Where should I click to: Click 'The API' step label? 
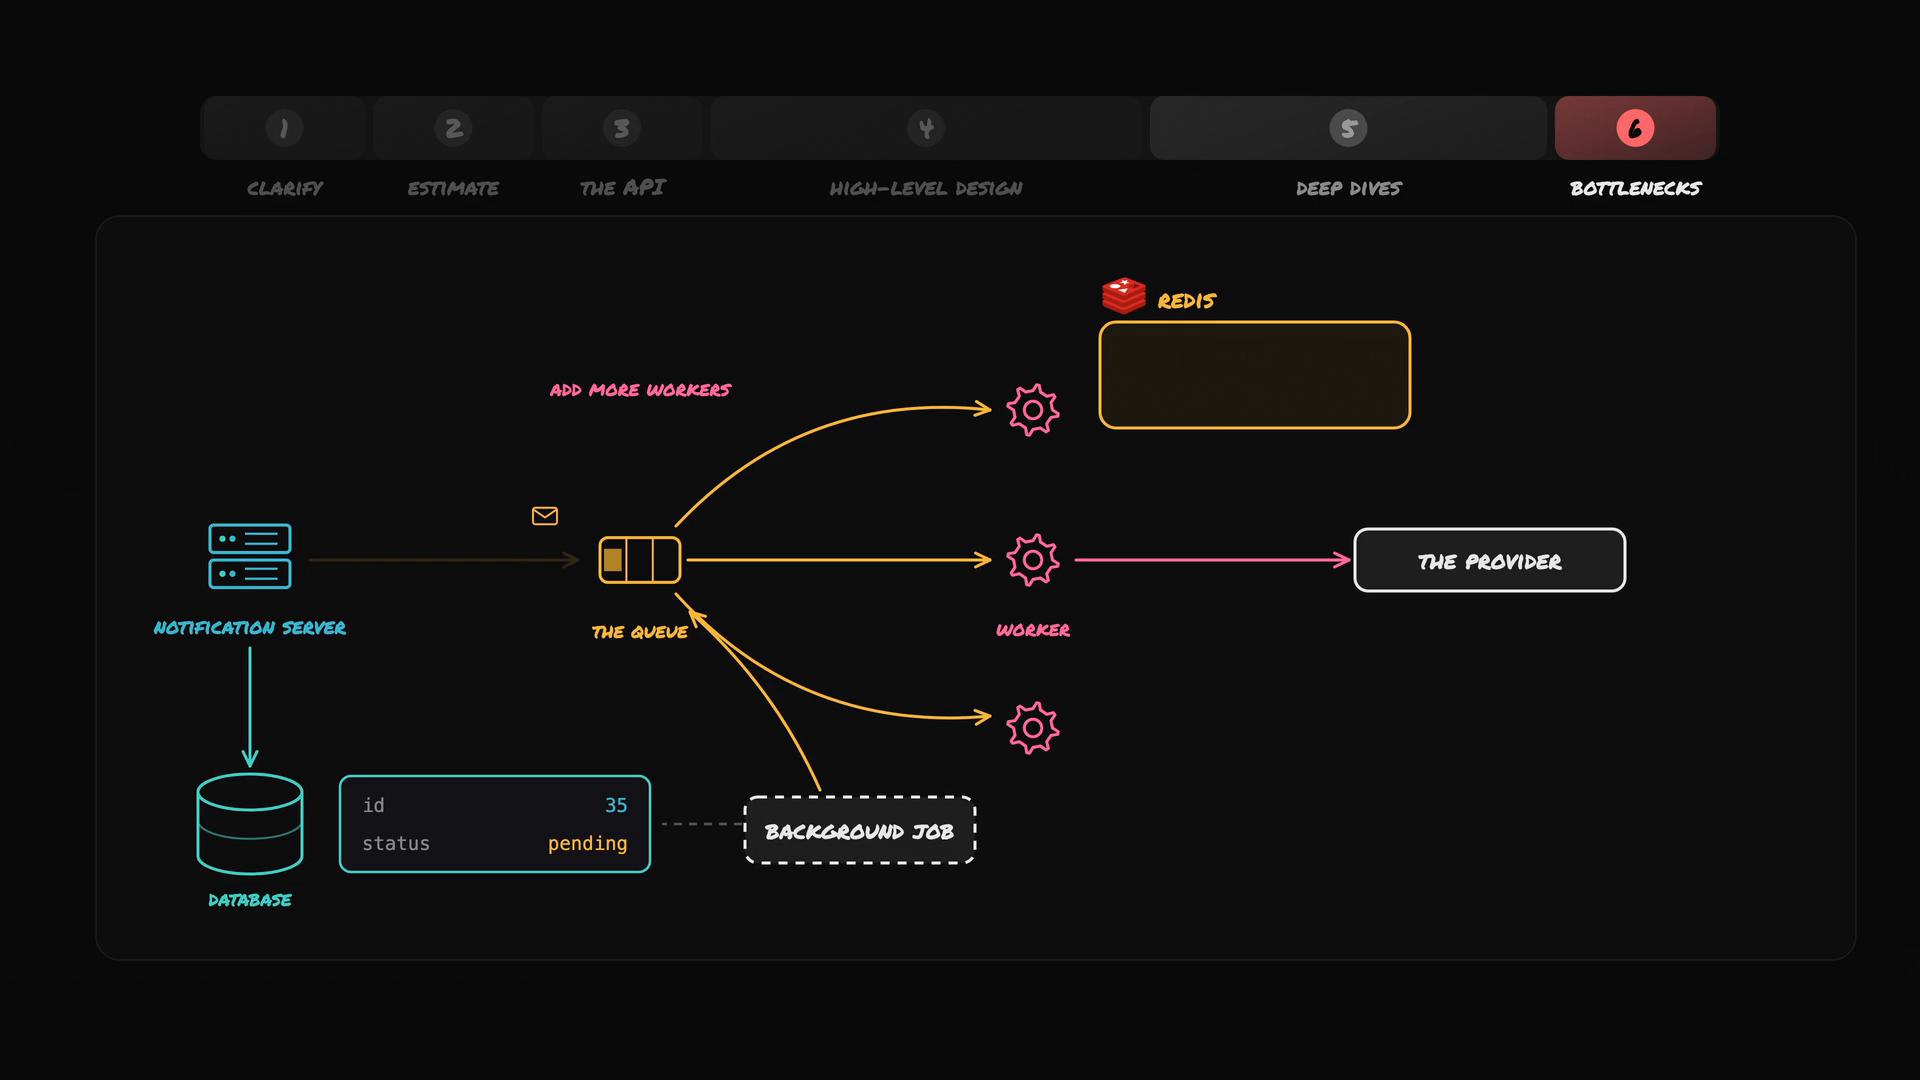[623, 188]
